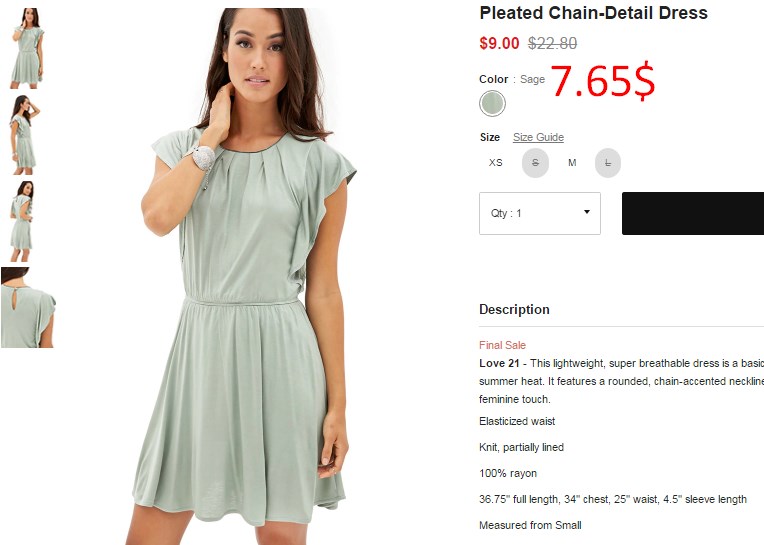
Task: Open the second side-view dress thumbnail
Action: coord(25,134)
